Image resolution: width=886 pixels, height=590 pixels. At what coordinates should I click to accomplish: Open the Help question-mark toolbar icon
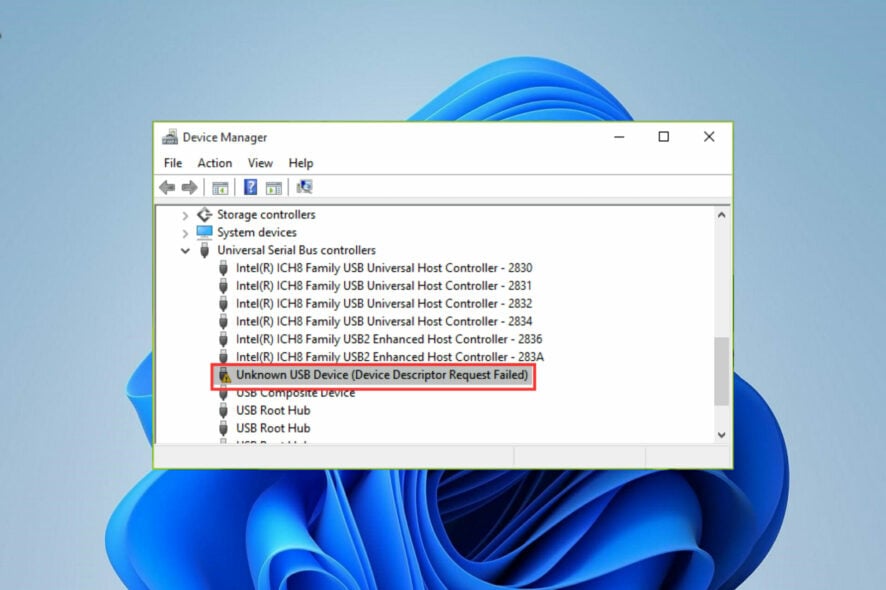250,187
